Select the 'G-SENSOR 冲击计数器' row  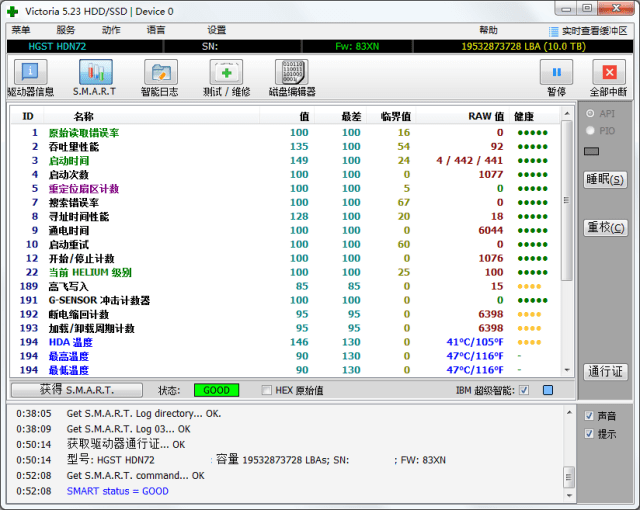[x=285, y=300]
